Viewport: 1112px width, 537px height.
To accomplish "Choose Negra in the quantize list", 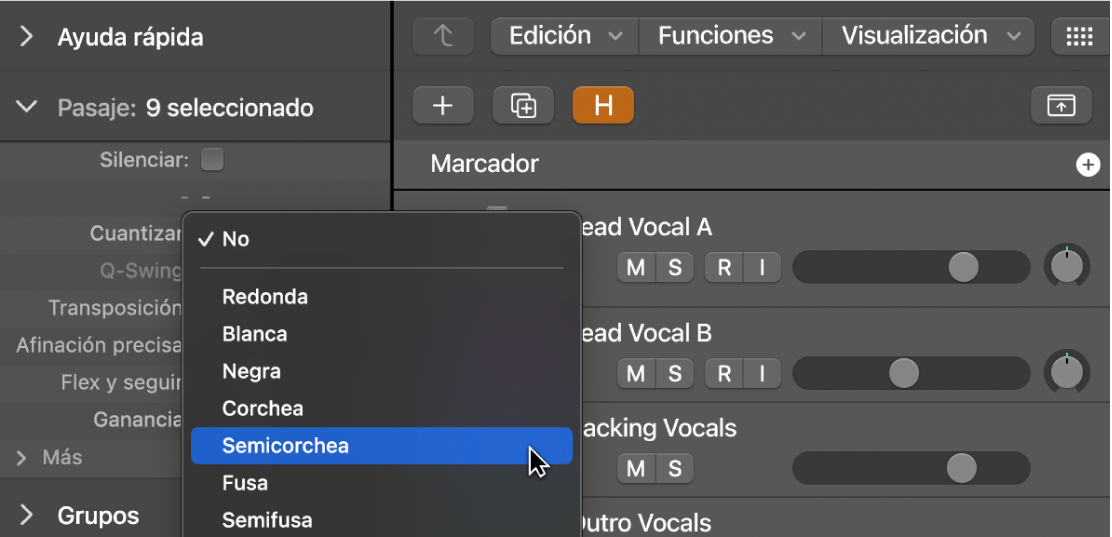I will [x=252, y=372].
